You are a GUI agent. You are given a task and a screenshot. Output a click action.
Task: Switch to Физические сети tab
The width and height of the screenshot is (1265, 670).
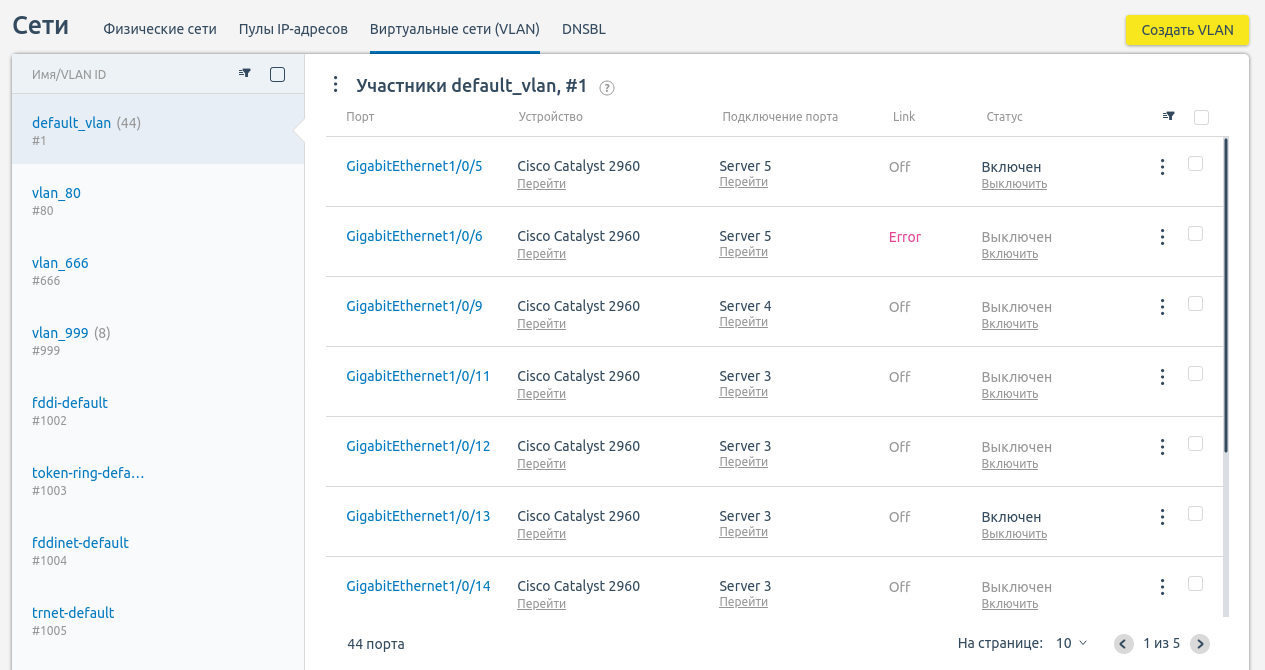(160, 29)
